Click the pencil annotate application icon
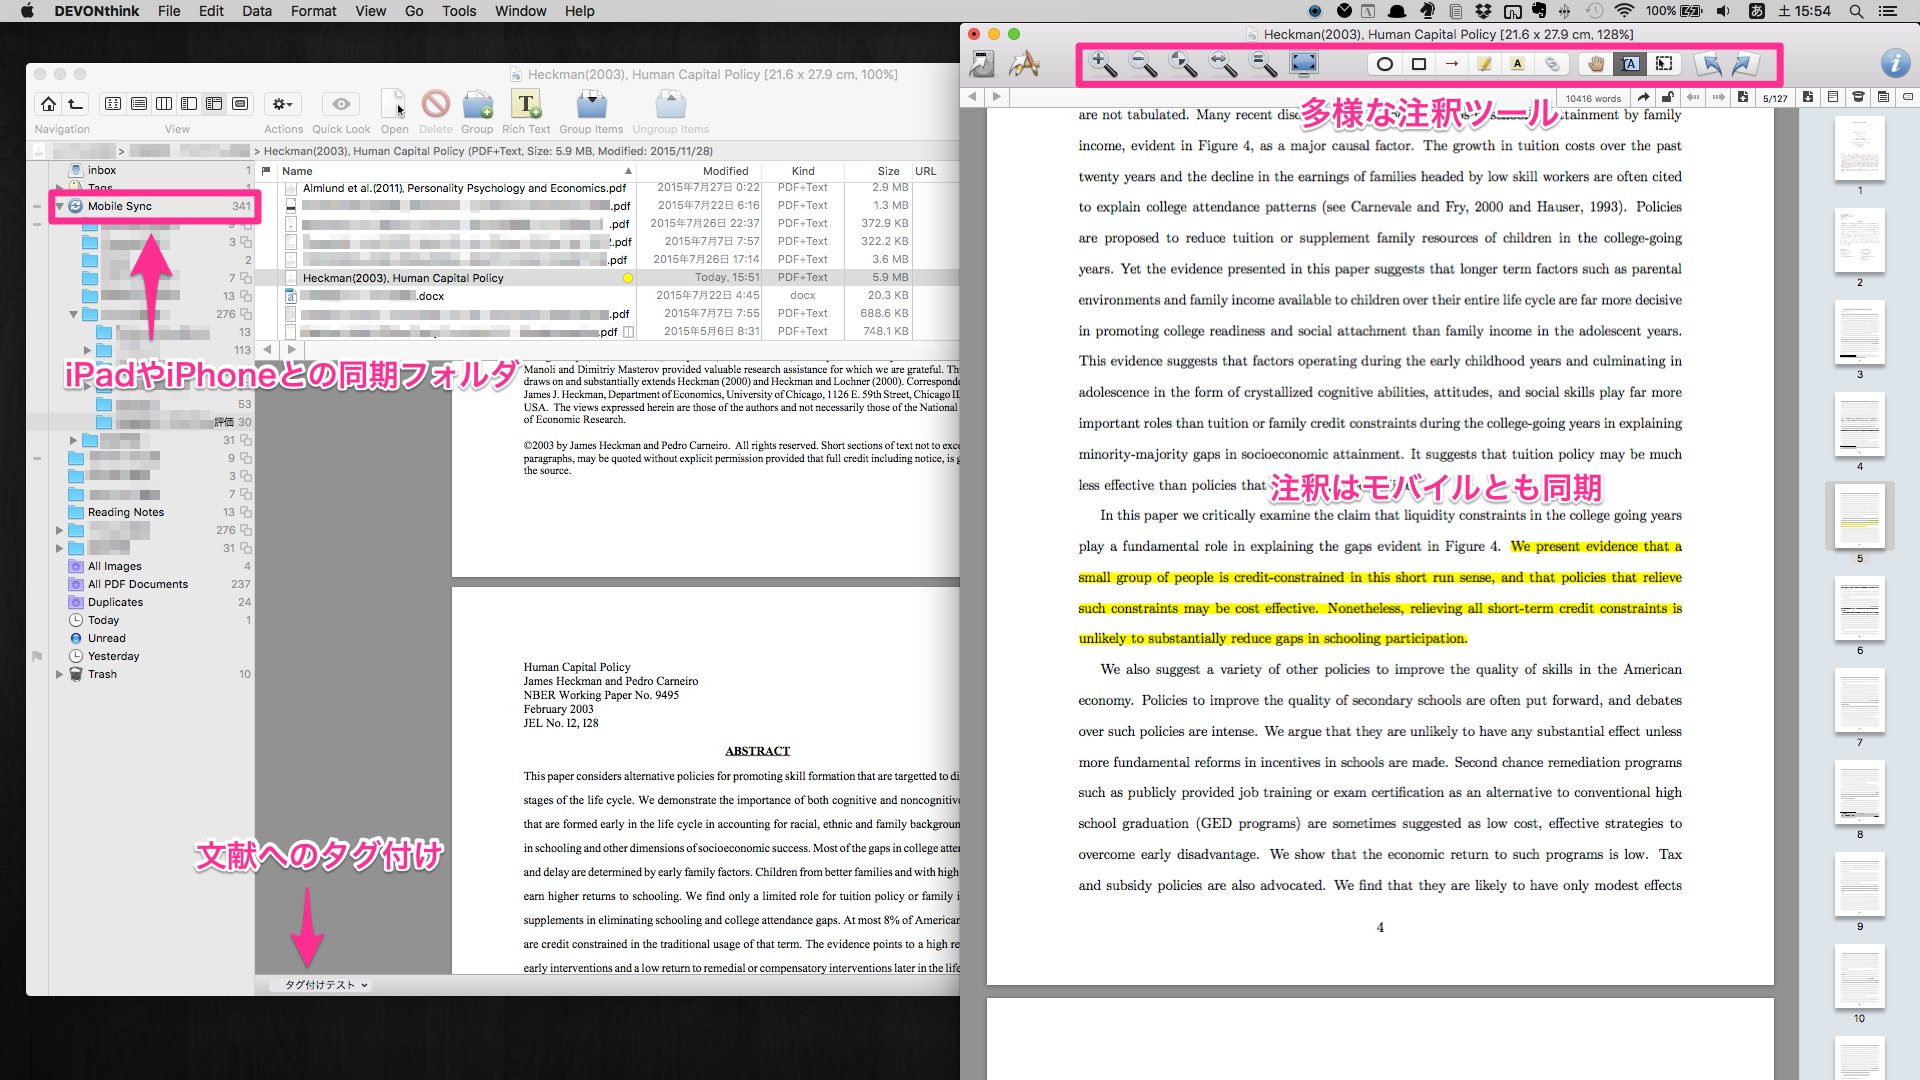1920x1080 pixels. [x=1024, y=64]
